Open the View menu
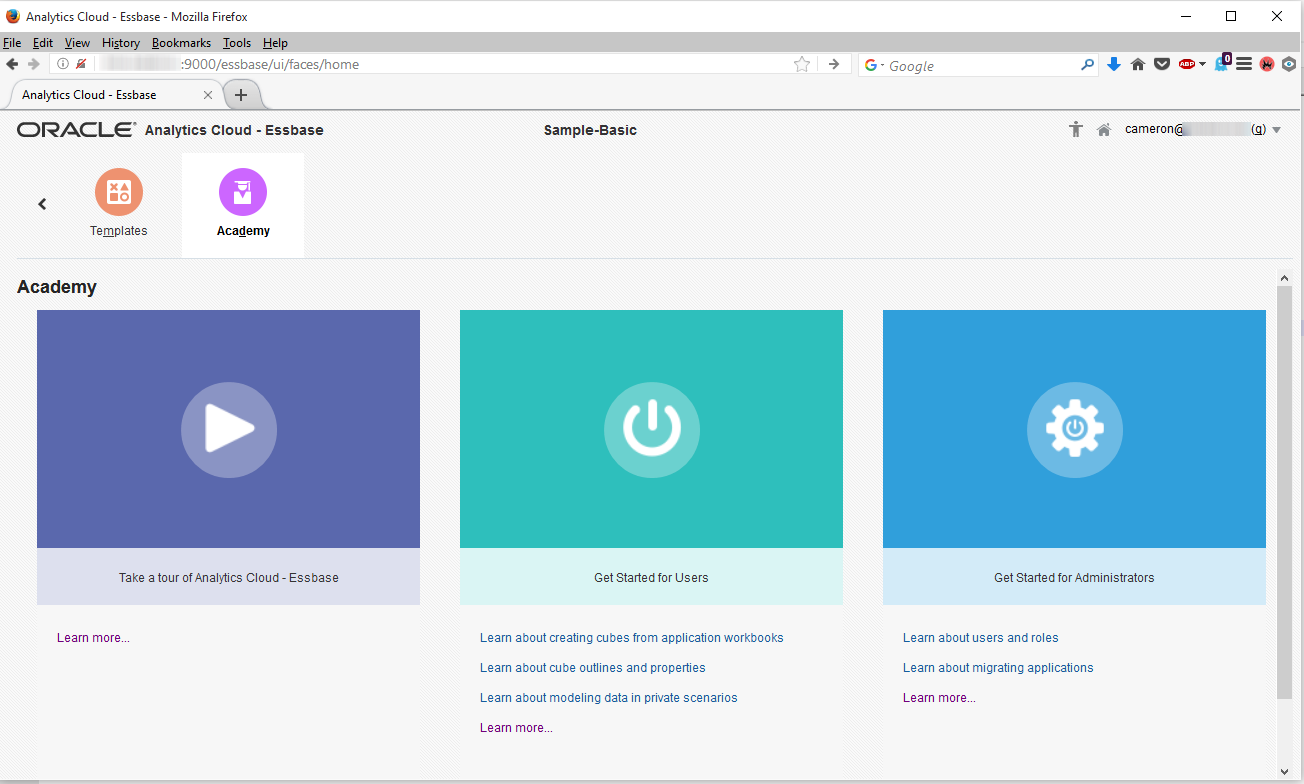Image resolution: width=1304 pixels, height=784 pixels. [x=77, y=43]
